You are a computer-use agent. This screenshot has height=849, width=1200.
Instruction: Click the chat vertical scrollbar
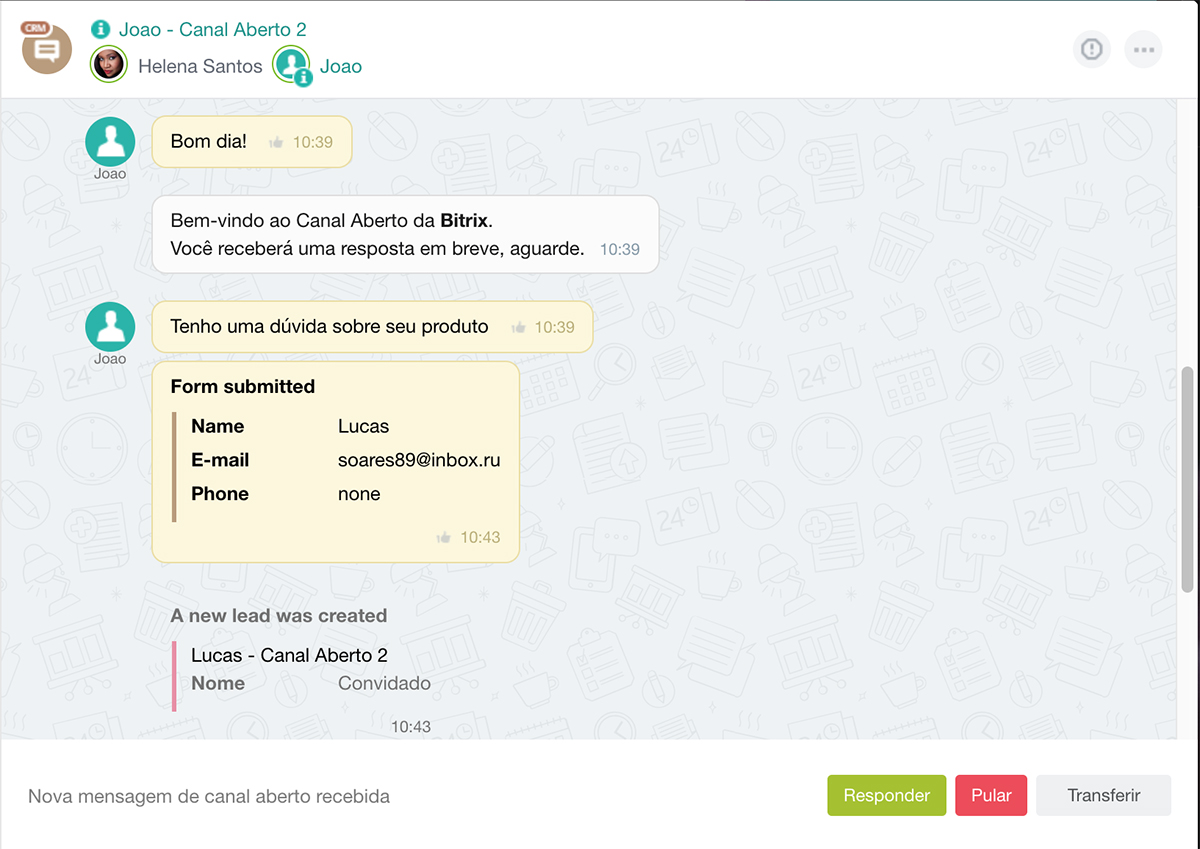[1187, 480]
